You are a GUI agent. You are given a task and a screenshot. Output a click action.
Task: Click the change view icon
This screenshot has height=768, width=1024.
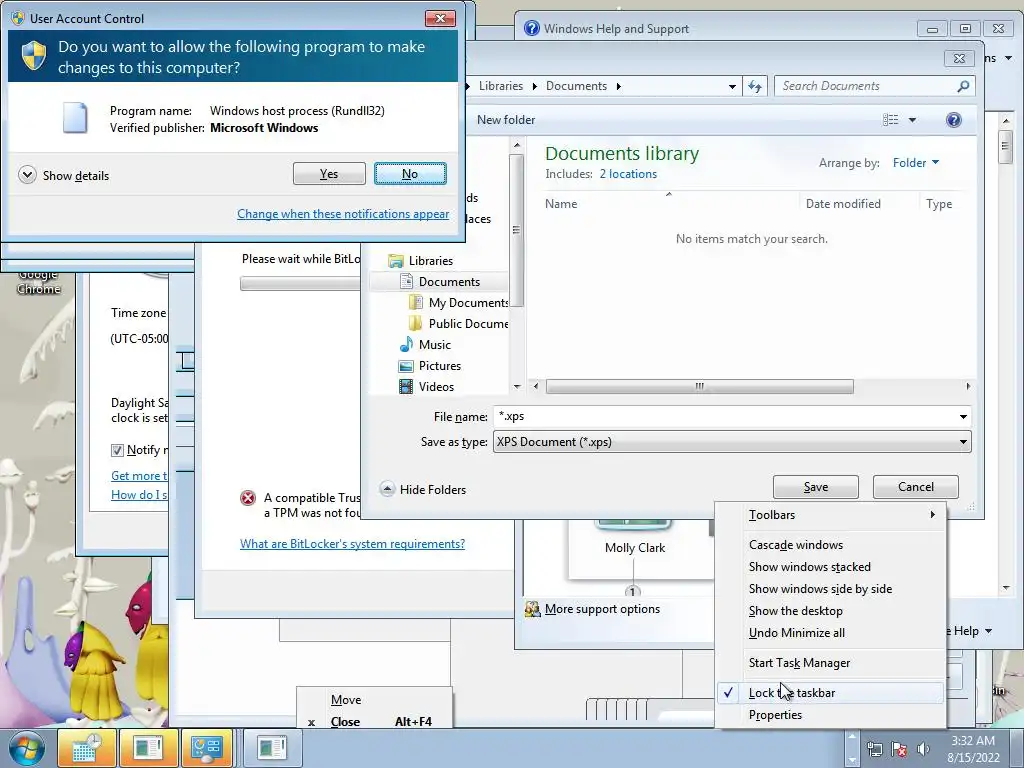(x=890, y=120)
